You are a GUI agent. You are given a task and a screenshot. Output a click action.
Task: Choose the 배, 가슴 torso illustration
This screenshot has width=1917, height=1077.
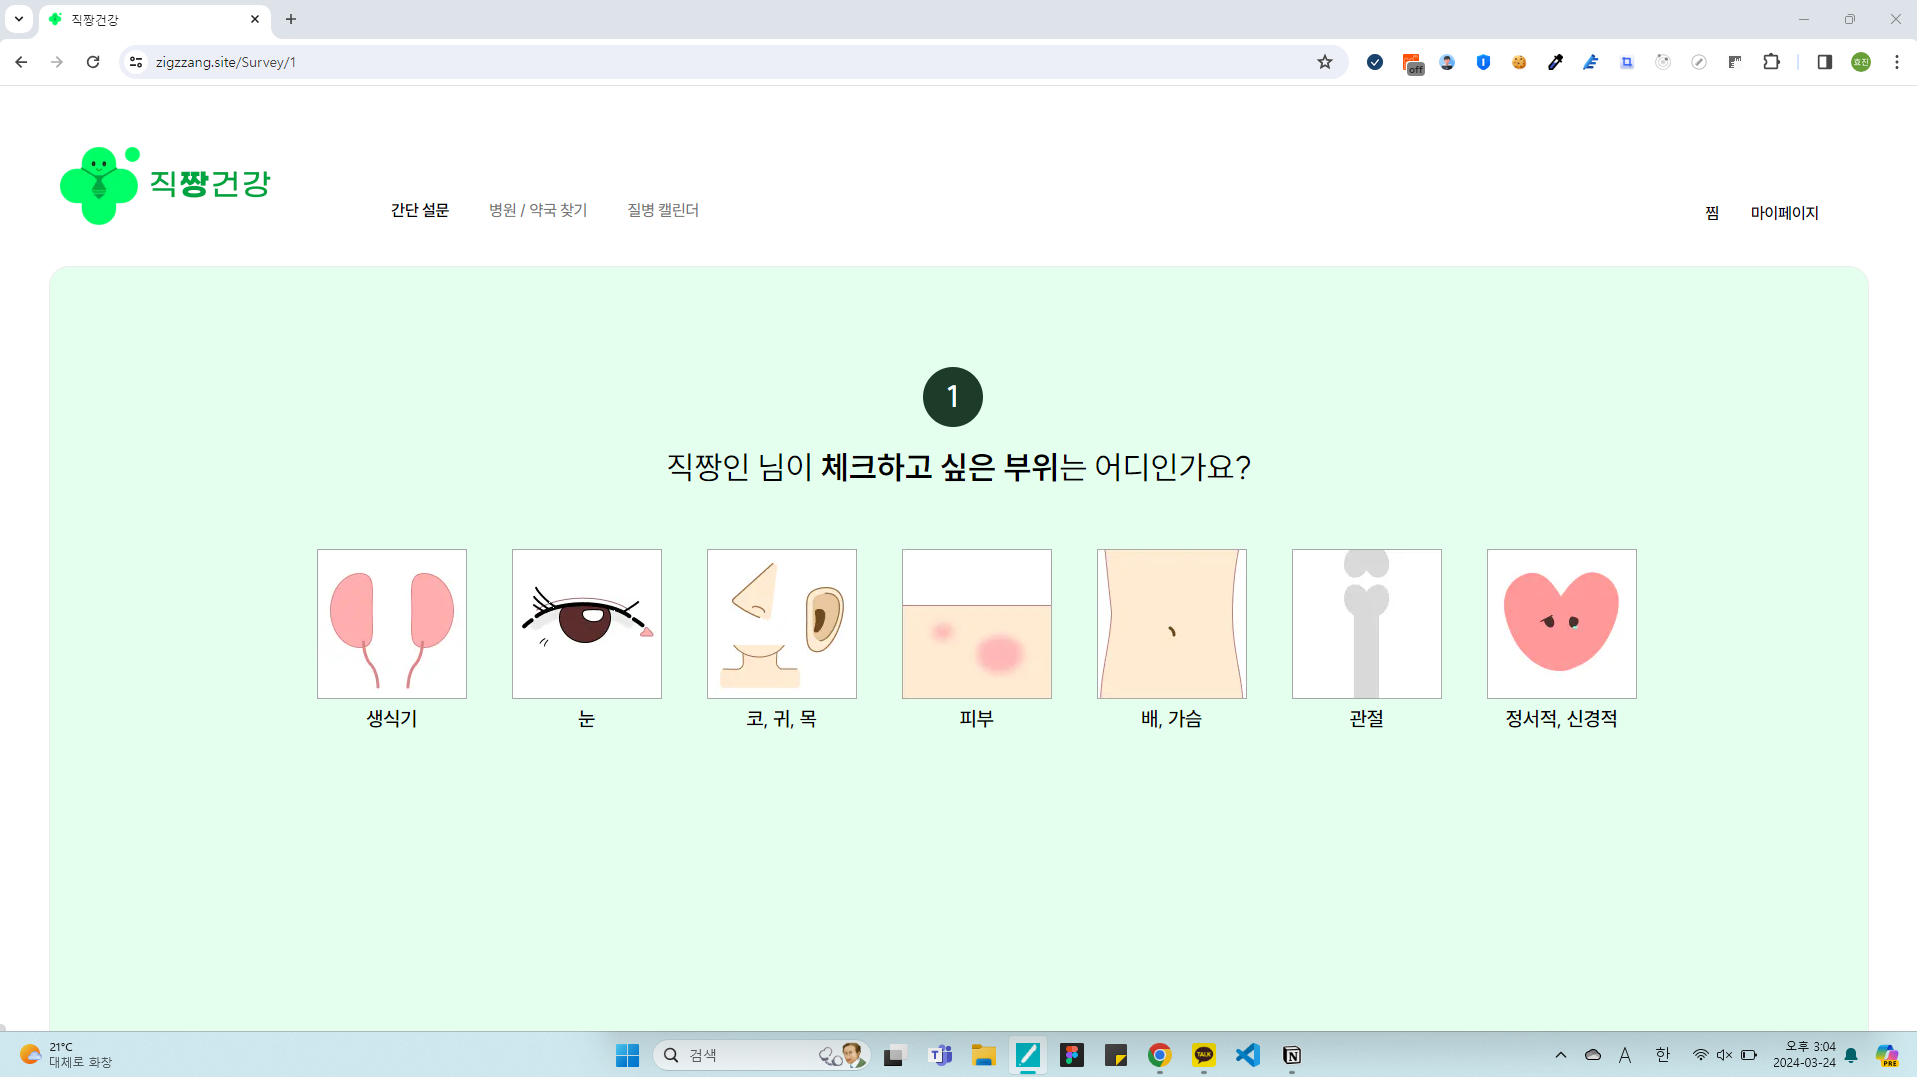tap(1171, 623)
